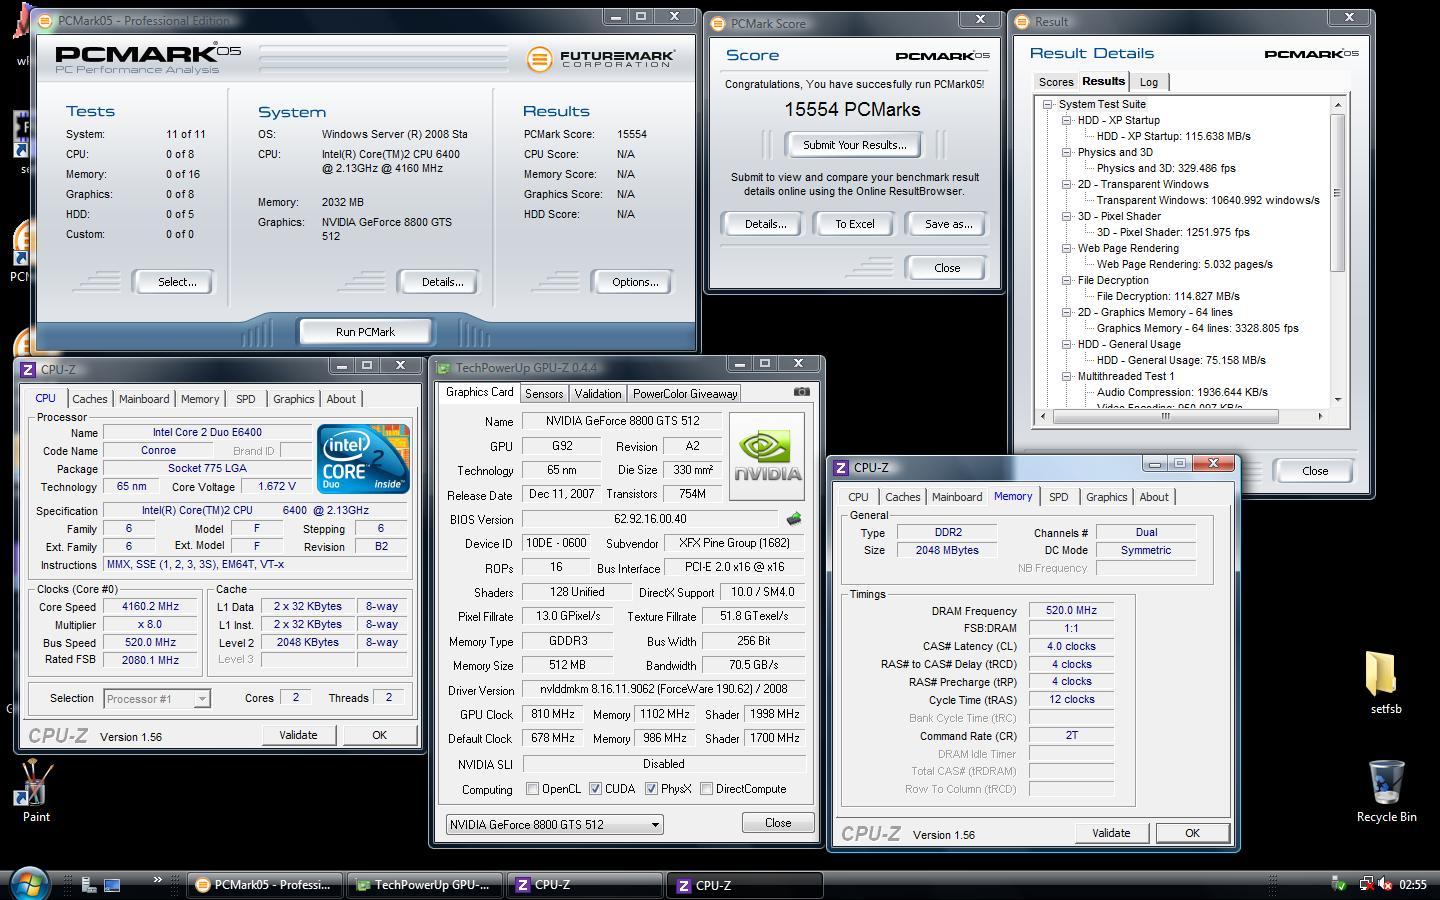Click the network disconnected tray icon
The height and width of the screenshot is (900, 1440).
coord(1366,884)
